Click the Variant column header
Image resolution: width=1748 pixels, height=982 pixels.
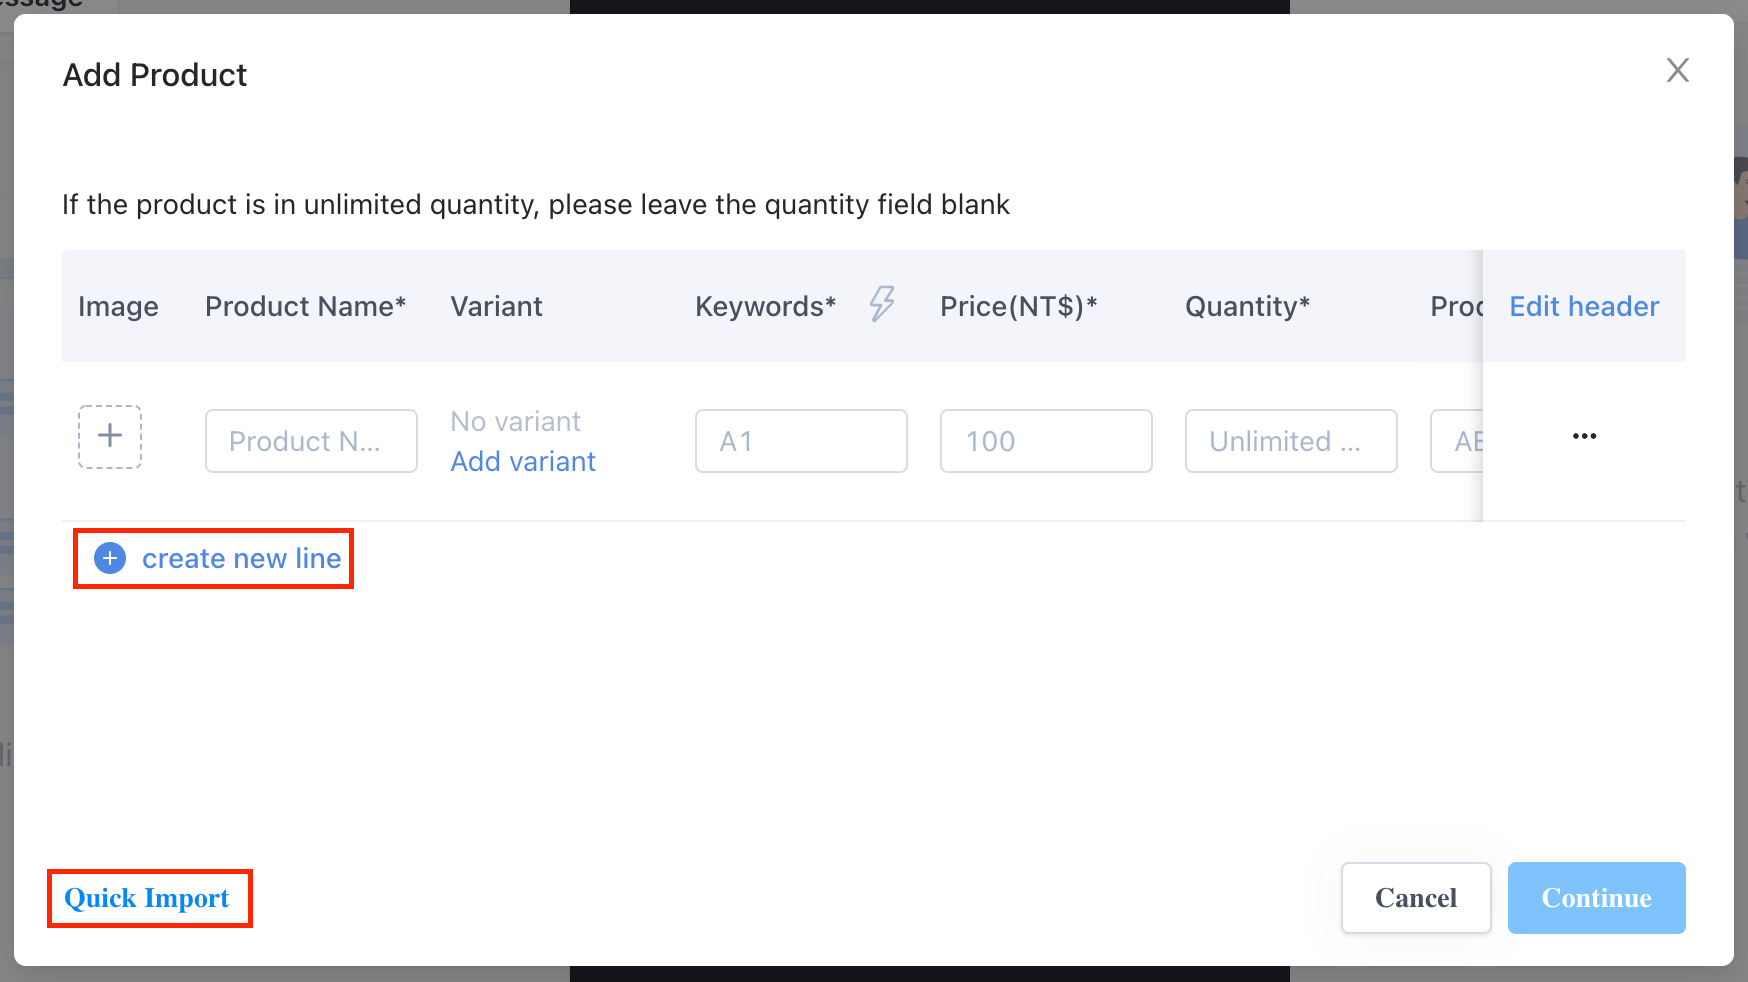click(x=496, y=306)
